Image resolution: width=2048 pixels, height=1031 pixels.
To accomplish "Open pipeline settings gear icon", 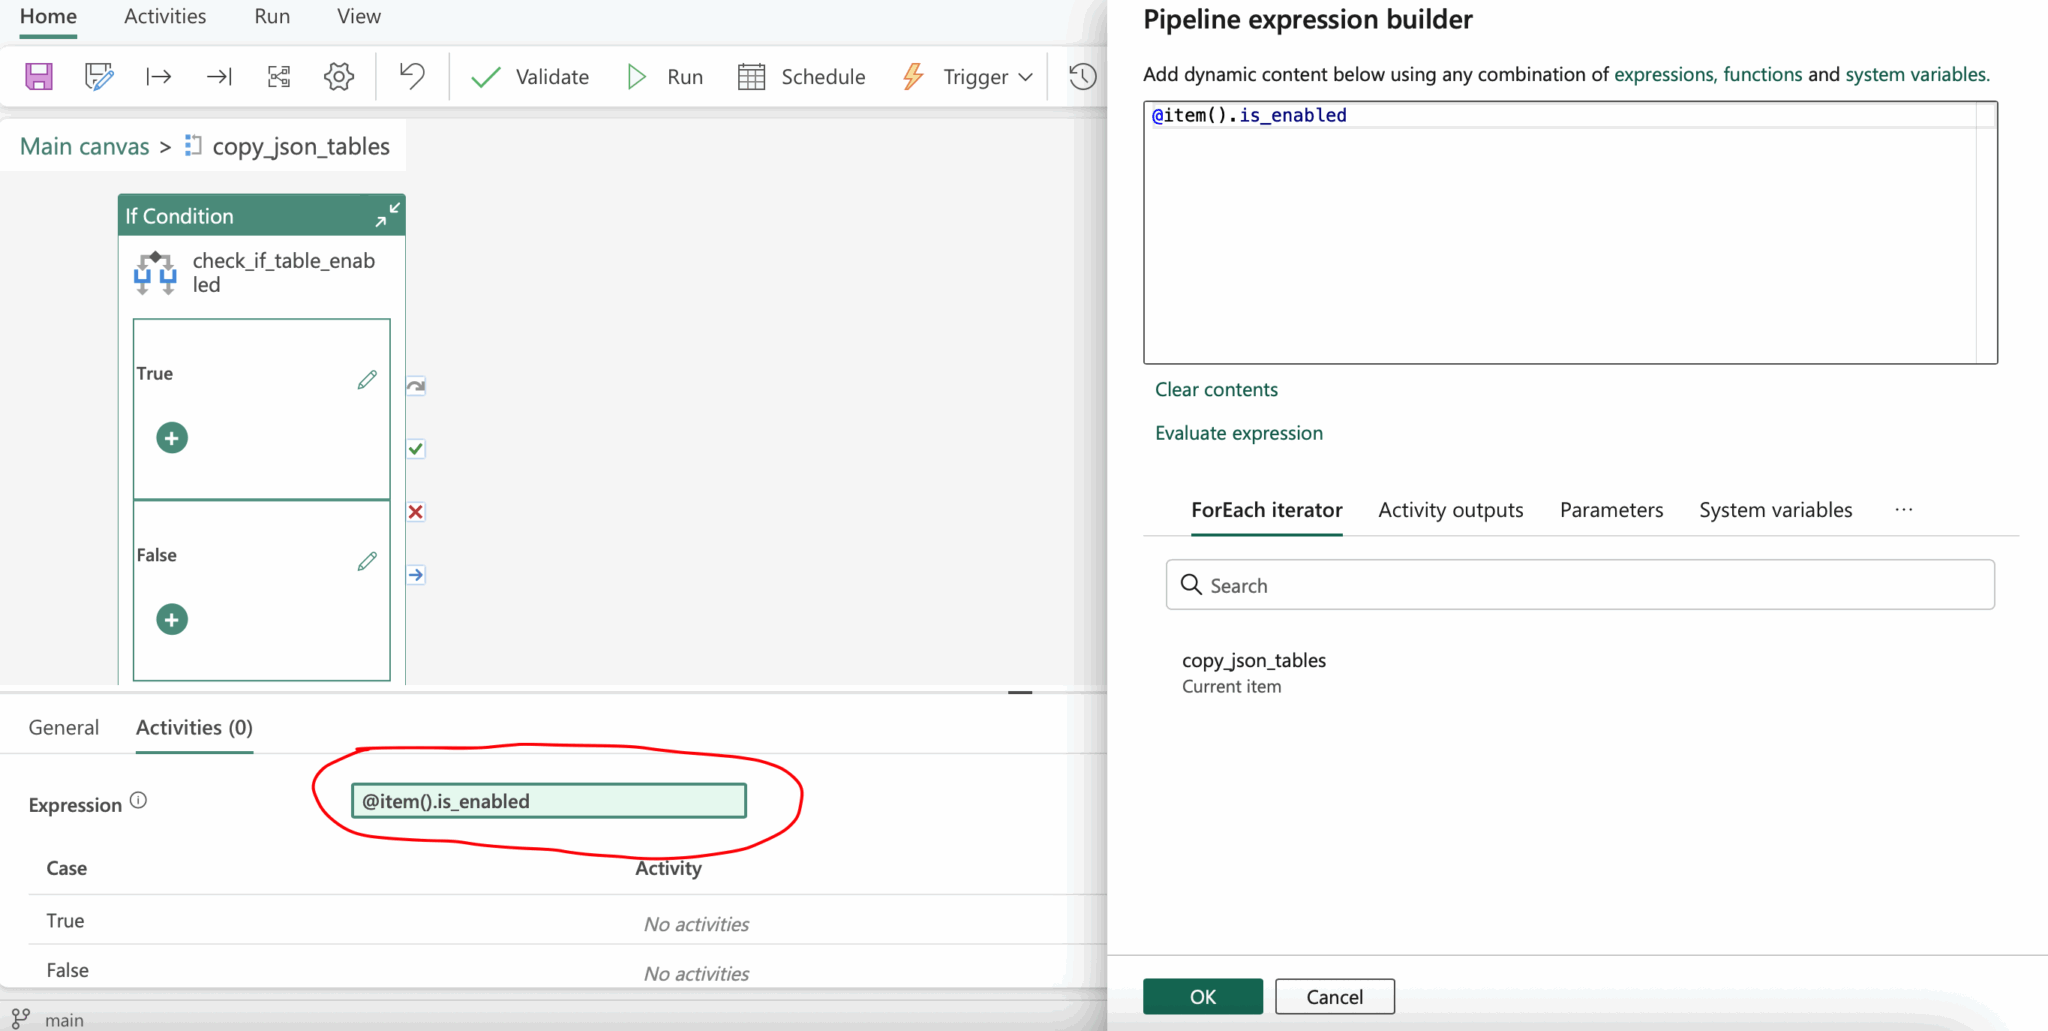I will (339, 77).
